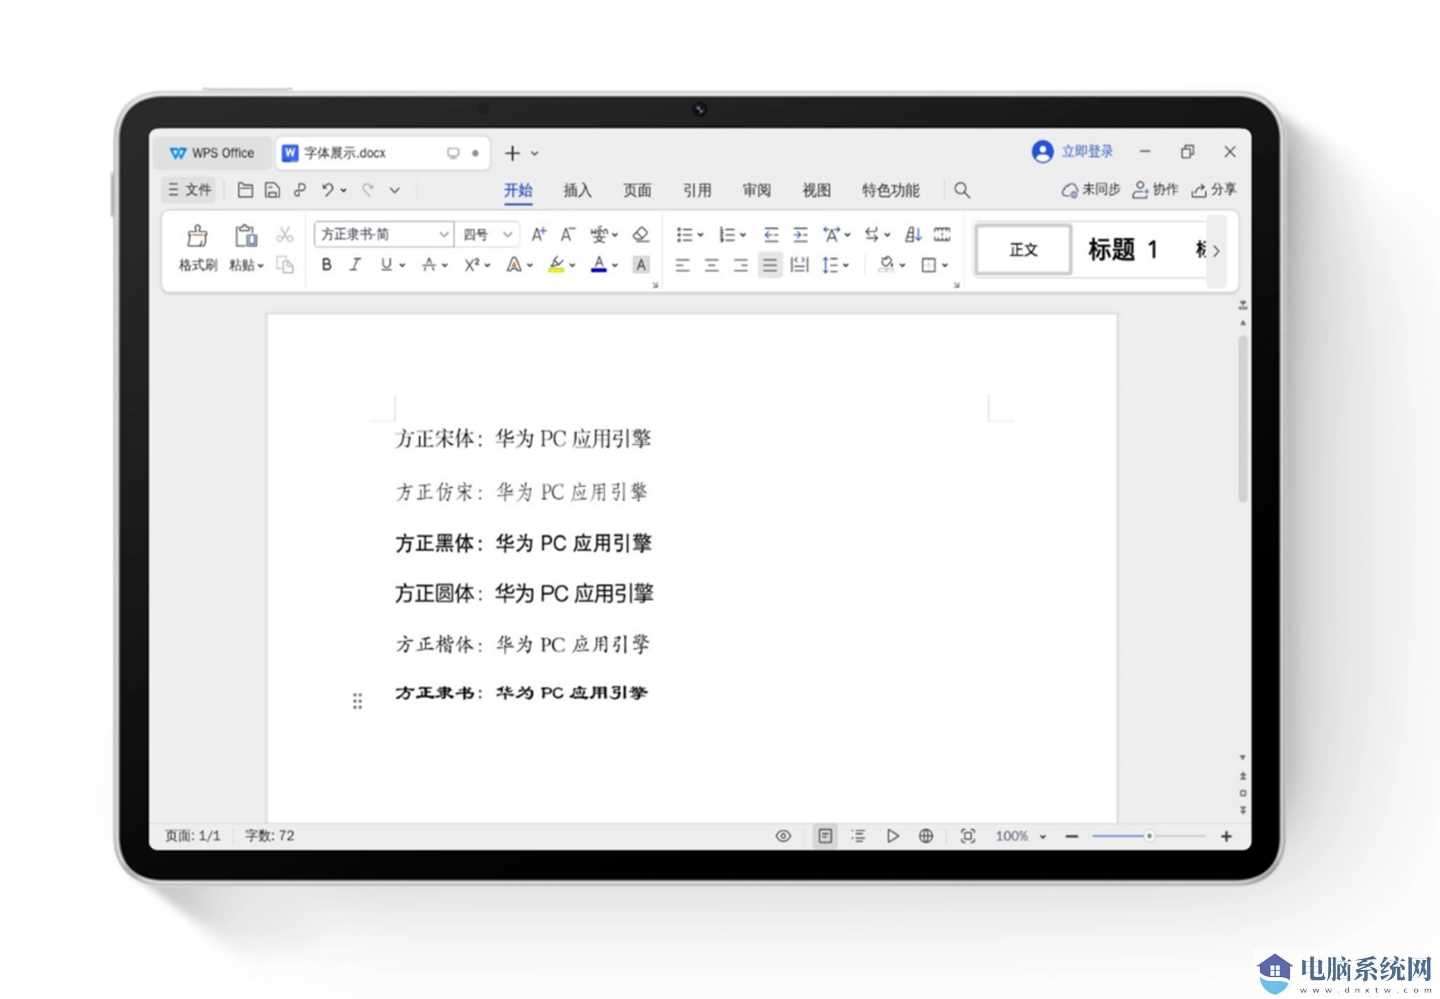Expand the line spacing dropdown
Image resolution: width=1440 pixels, height=999 pixels.
click(x=845, y=266)
